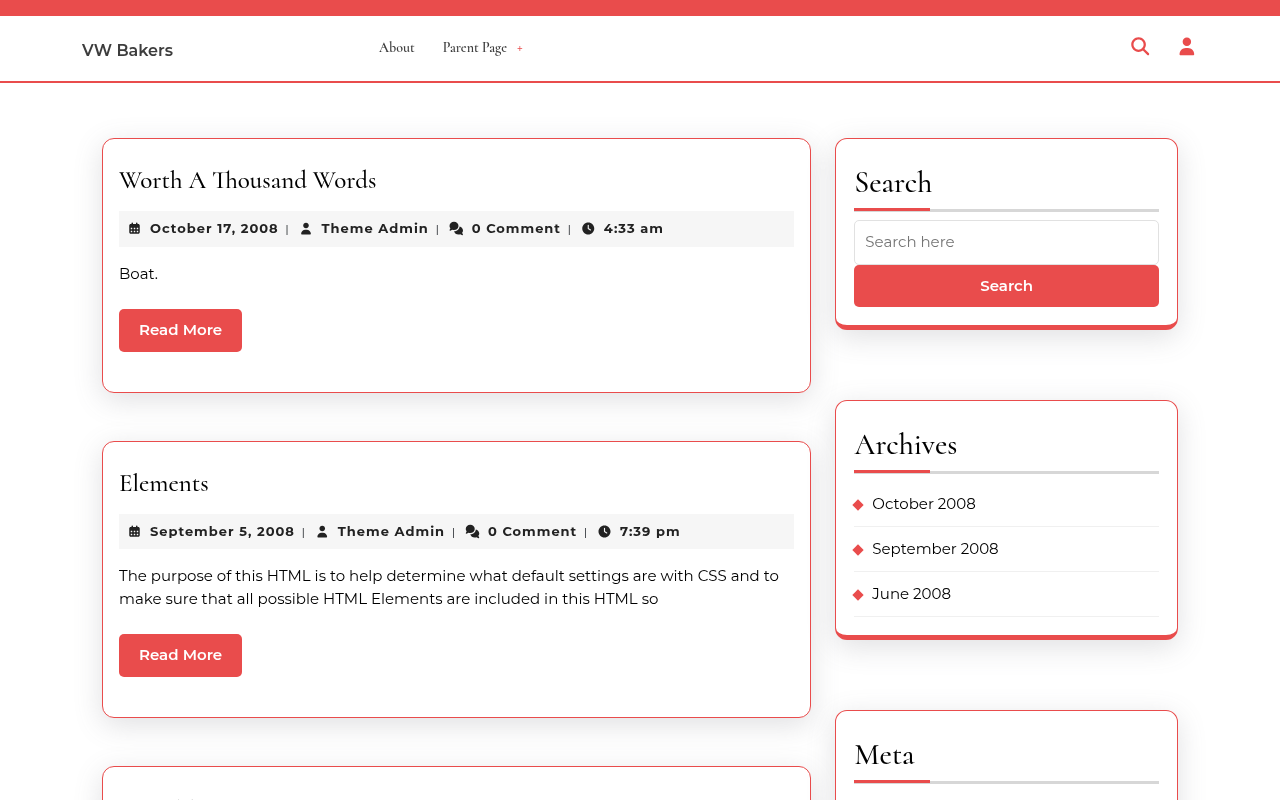
Task: Click diamond bullet beside June 2008
Action: pyautogui.click(x=858, y=595)
